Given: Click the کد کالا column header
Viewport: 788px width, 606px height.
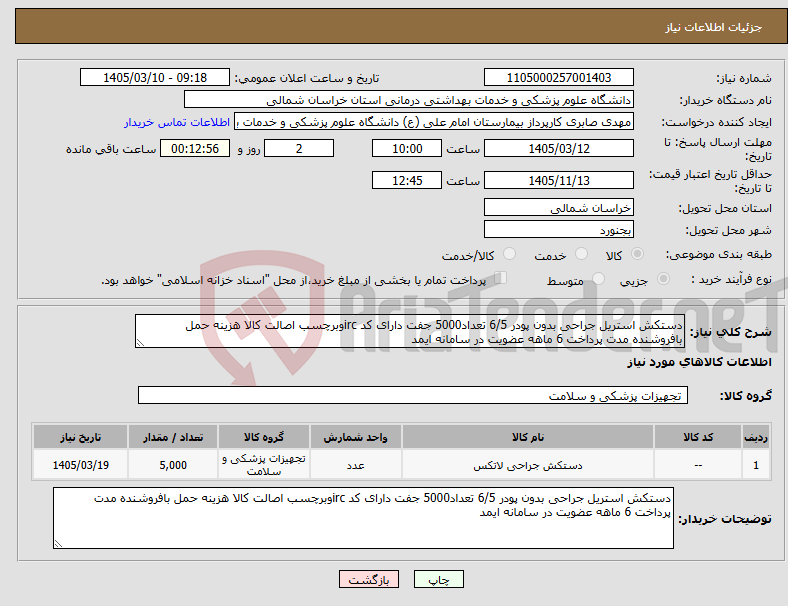Looking at the screenshot, I should click(x=698, y=437).
